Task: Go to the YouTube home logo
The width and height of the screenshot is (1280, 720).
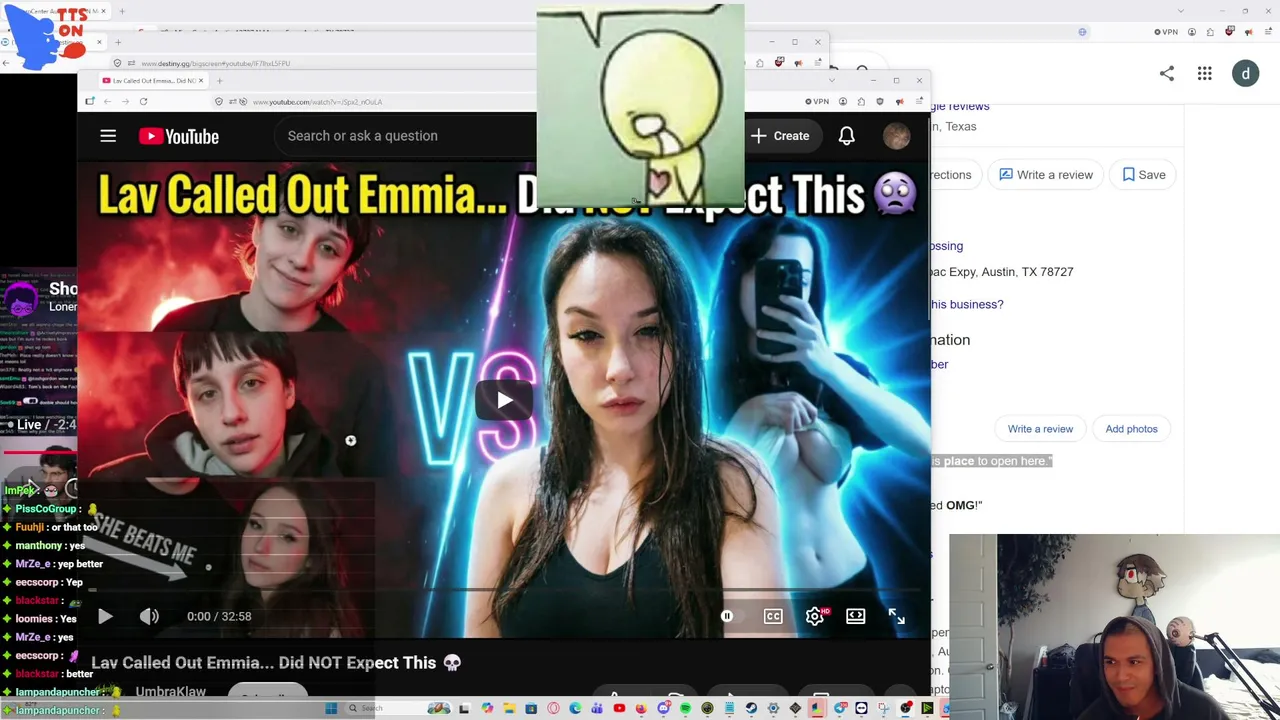Action: point(179,136)
